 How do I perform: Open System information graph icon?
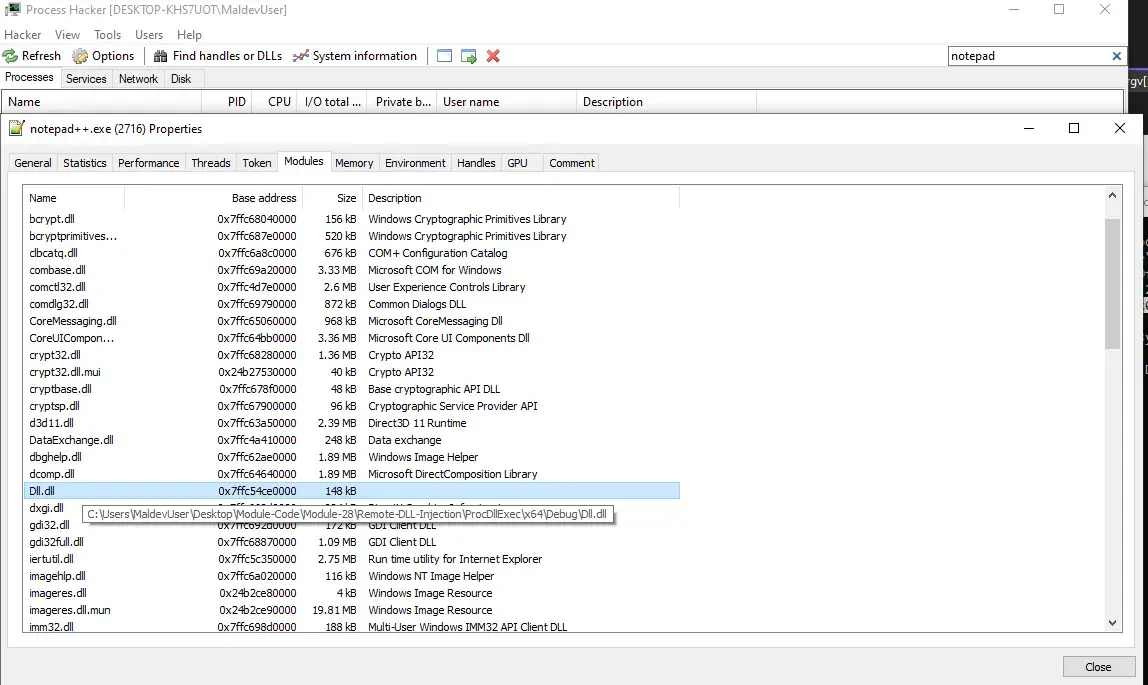pos(300,56)
